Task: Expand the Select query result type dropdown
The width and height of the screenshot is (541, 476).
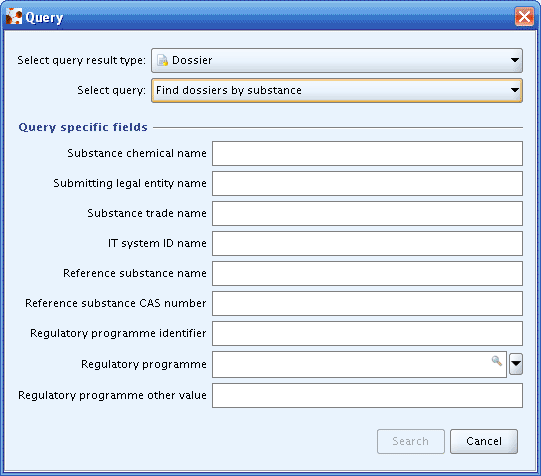Action: [515, 60]
